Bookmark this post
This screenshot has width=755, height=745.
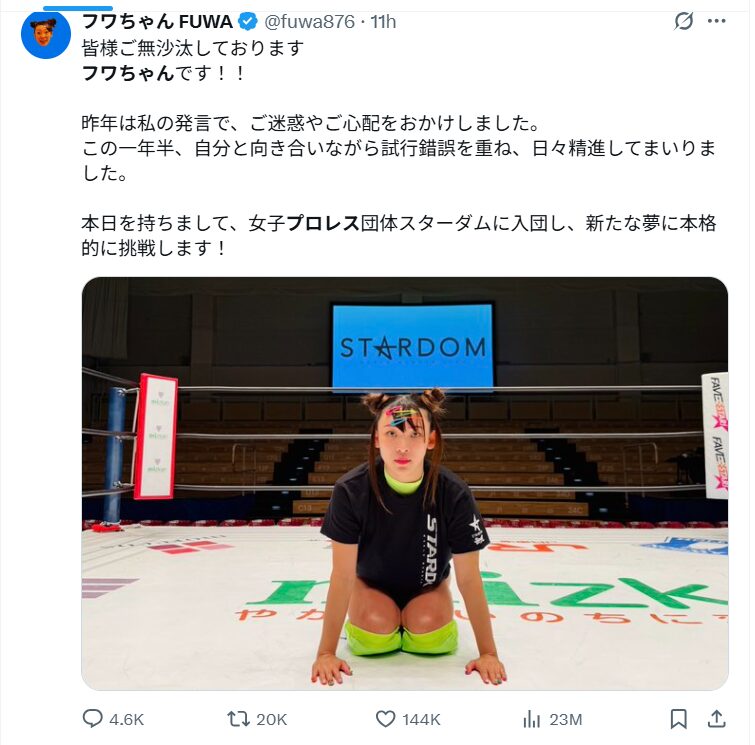click(678, 718)
